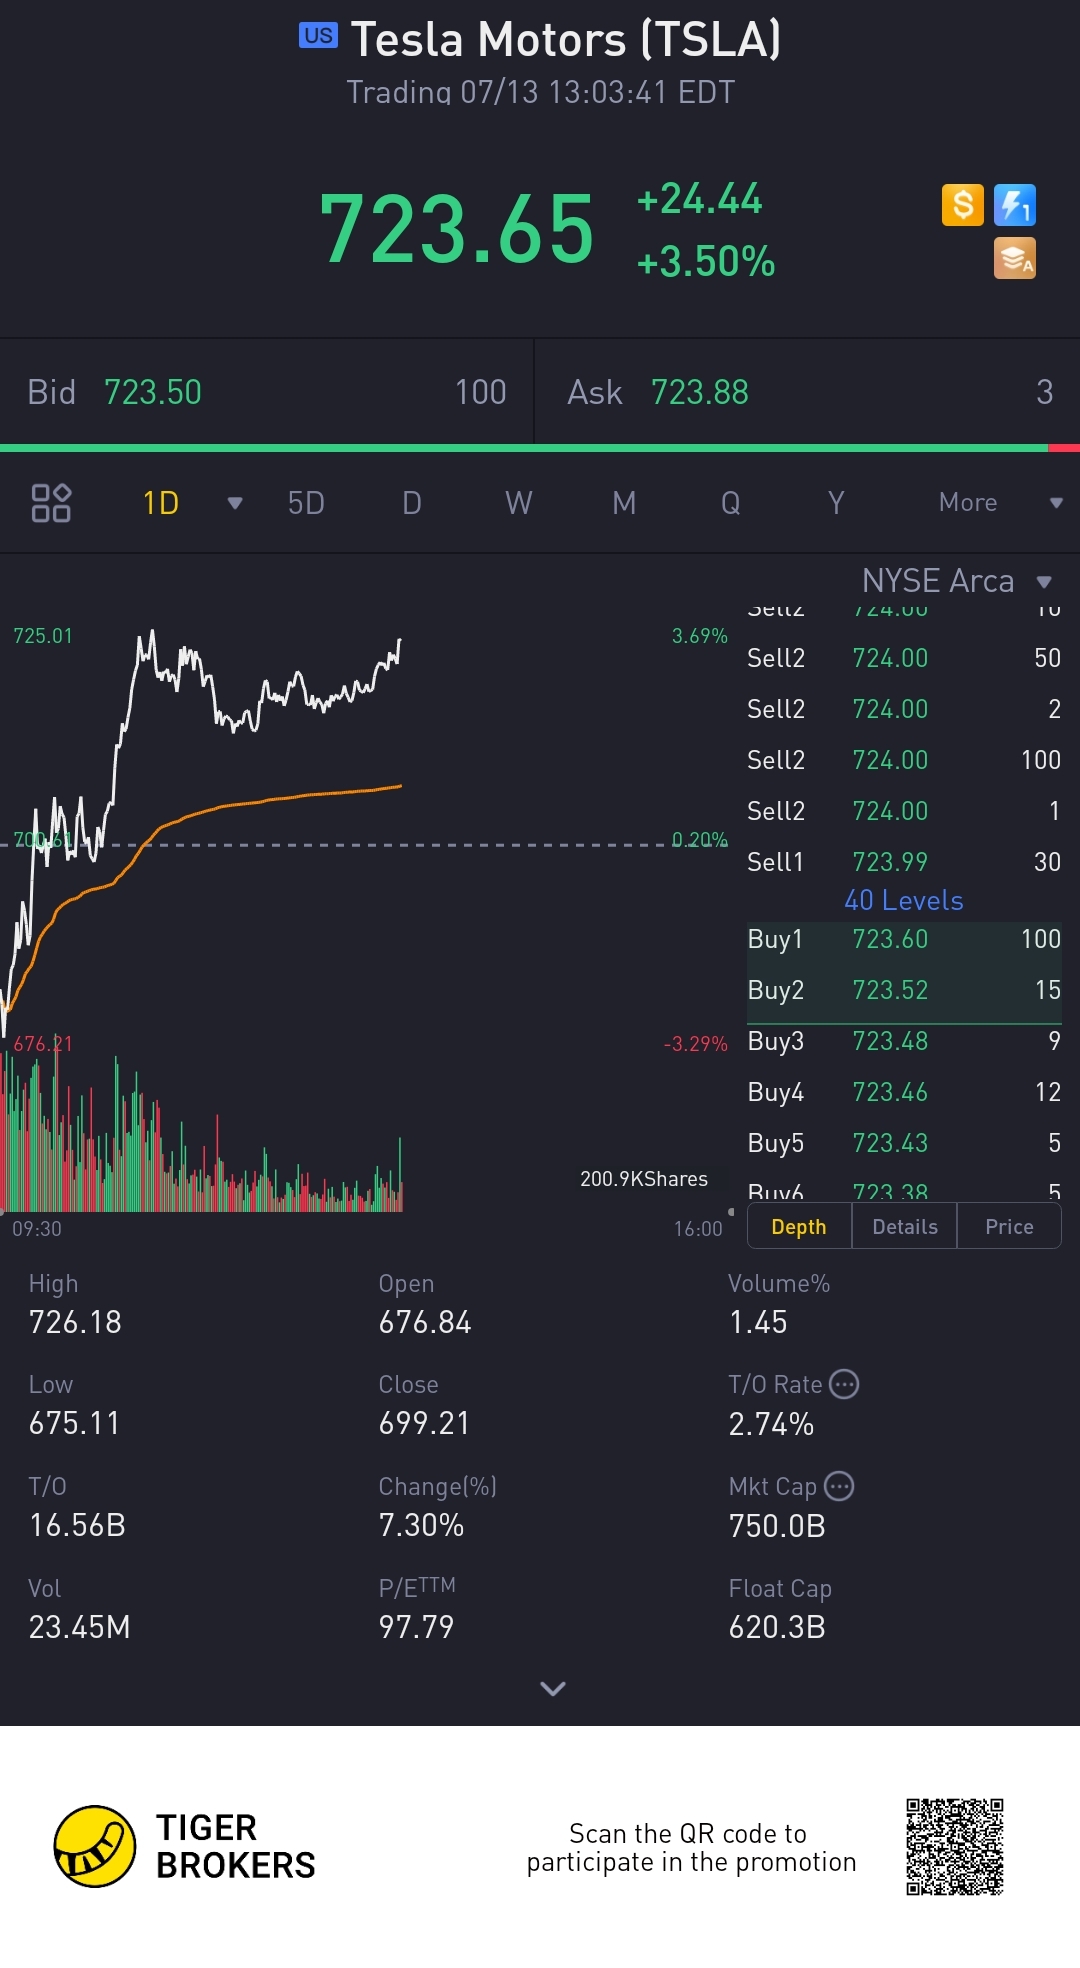Click the Buy1 723.60 order row

(904, 939)
